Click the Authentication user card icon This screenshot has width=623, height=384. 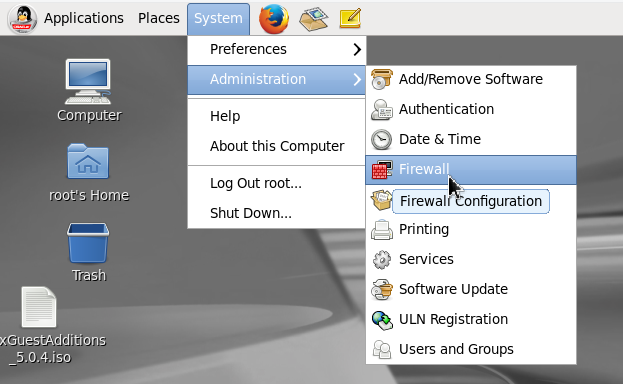tap(381, 109)
